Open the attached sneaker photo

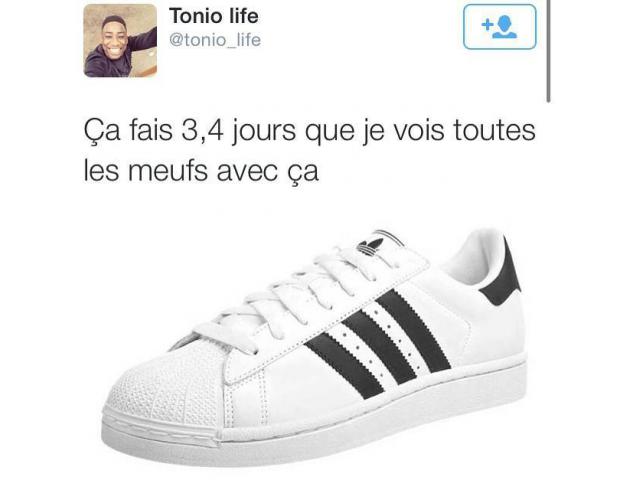click(x=314, y=346)
